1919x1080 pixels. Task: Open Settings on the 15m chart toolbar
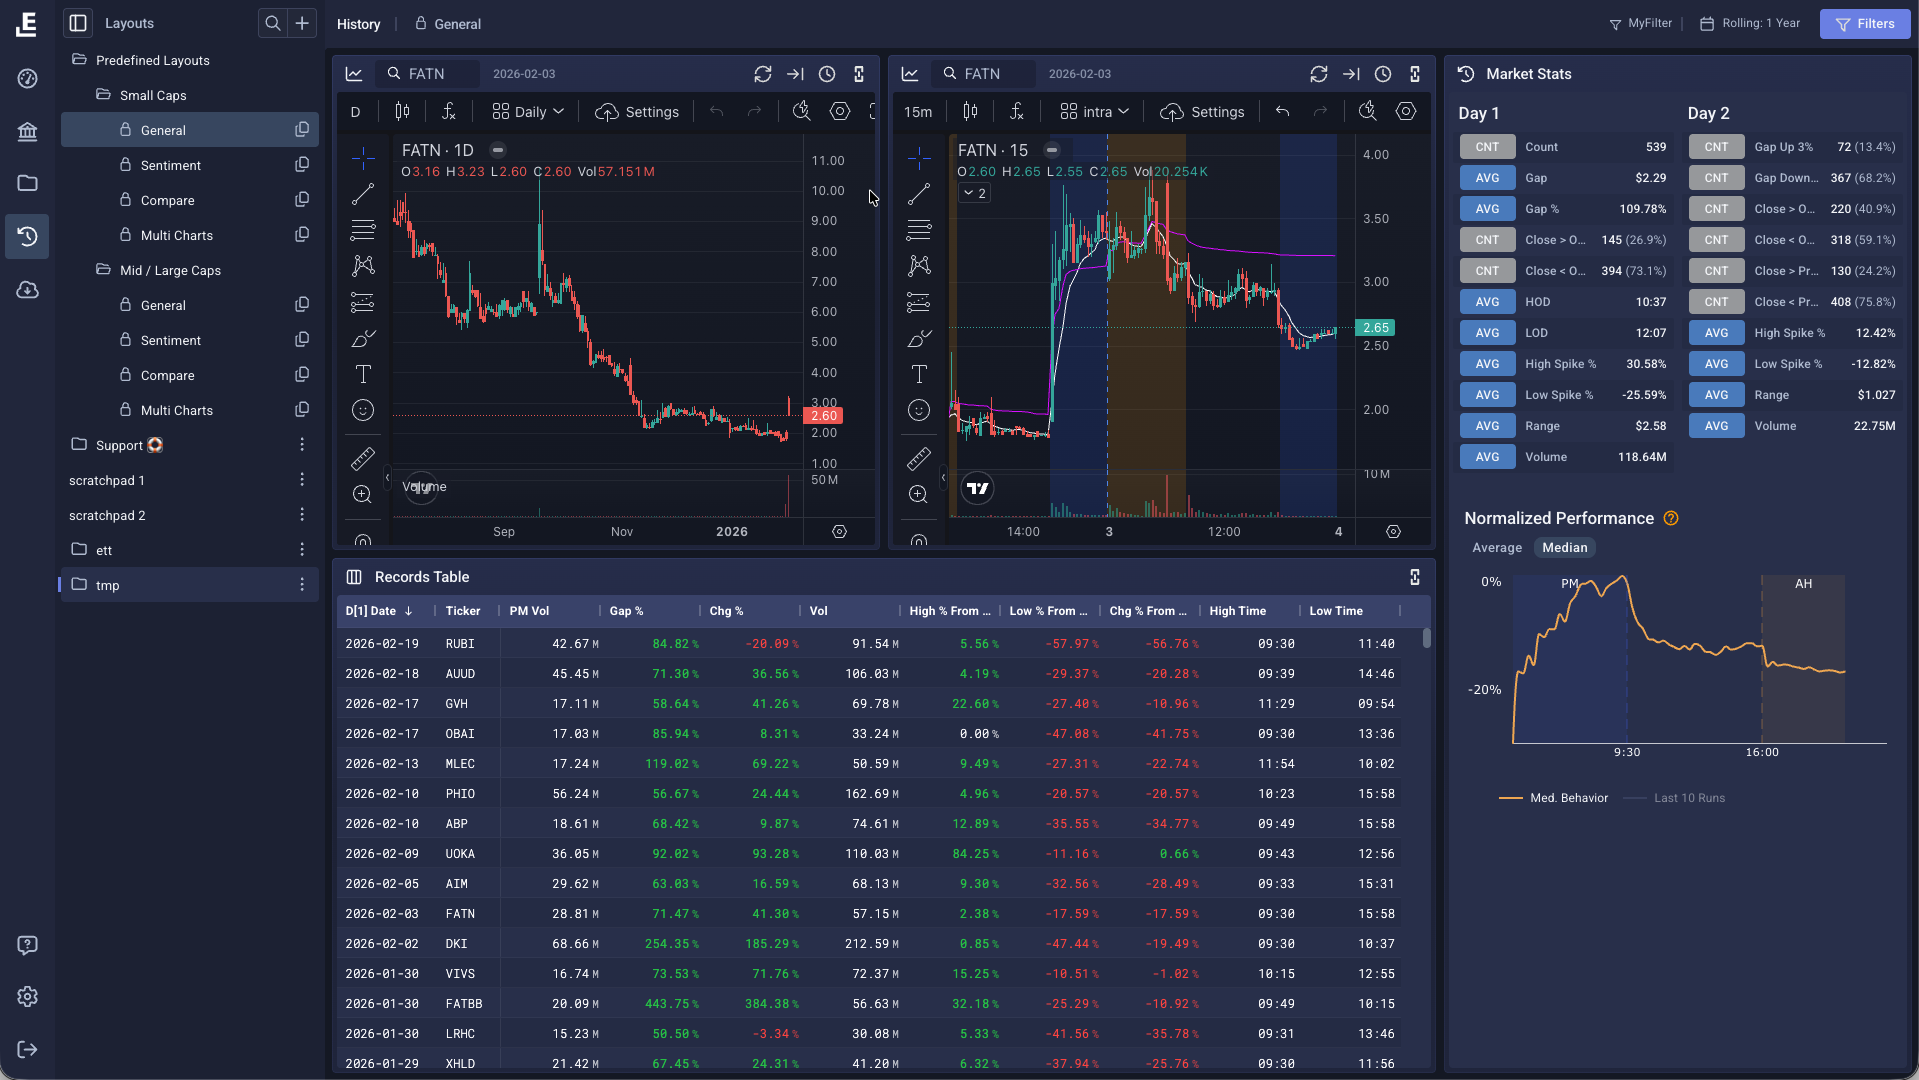1203,112
